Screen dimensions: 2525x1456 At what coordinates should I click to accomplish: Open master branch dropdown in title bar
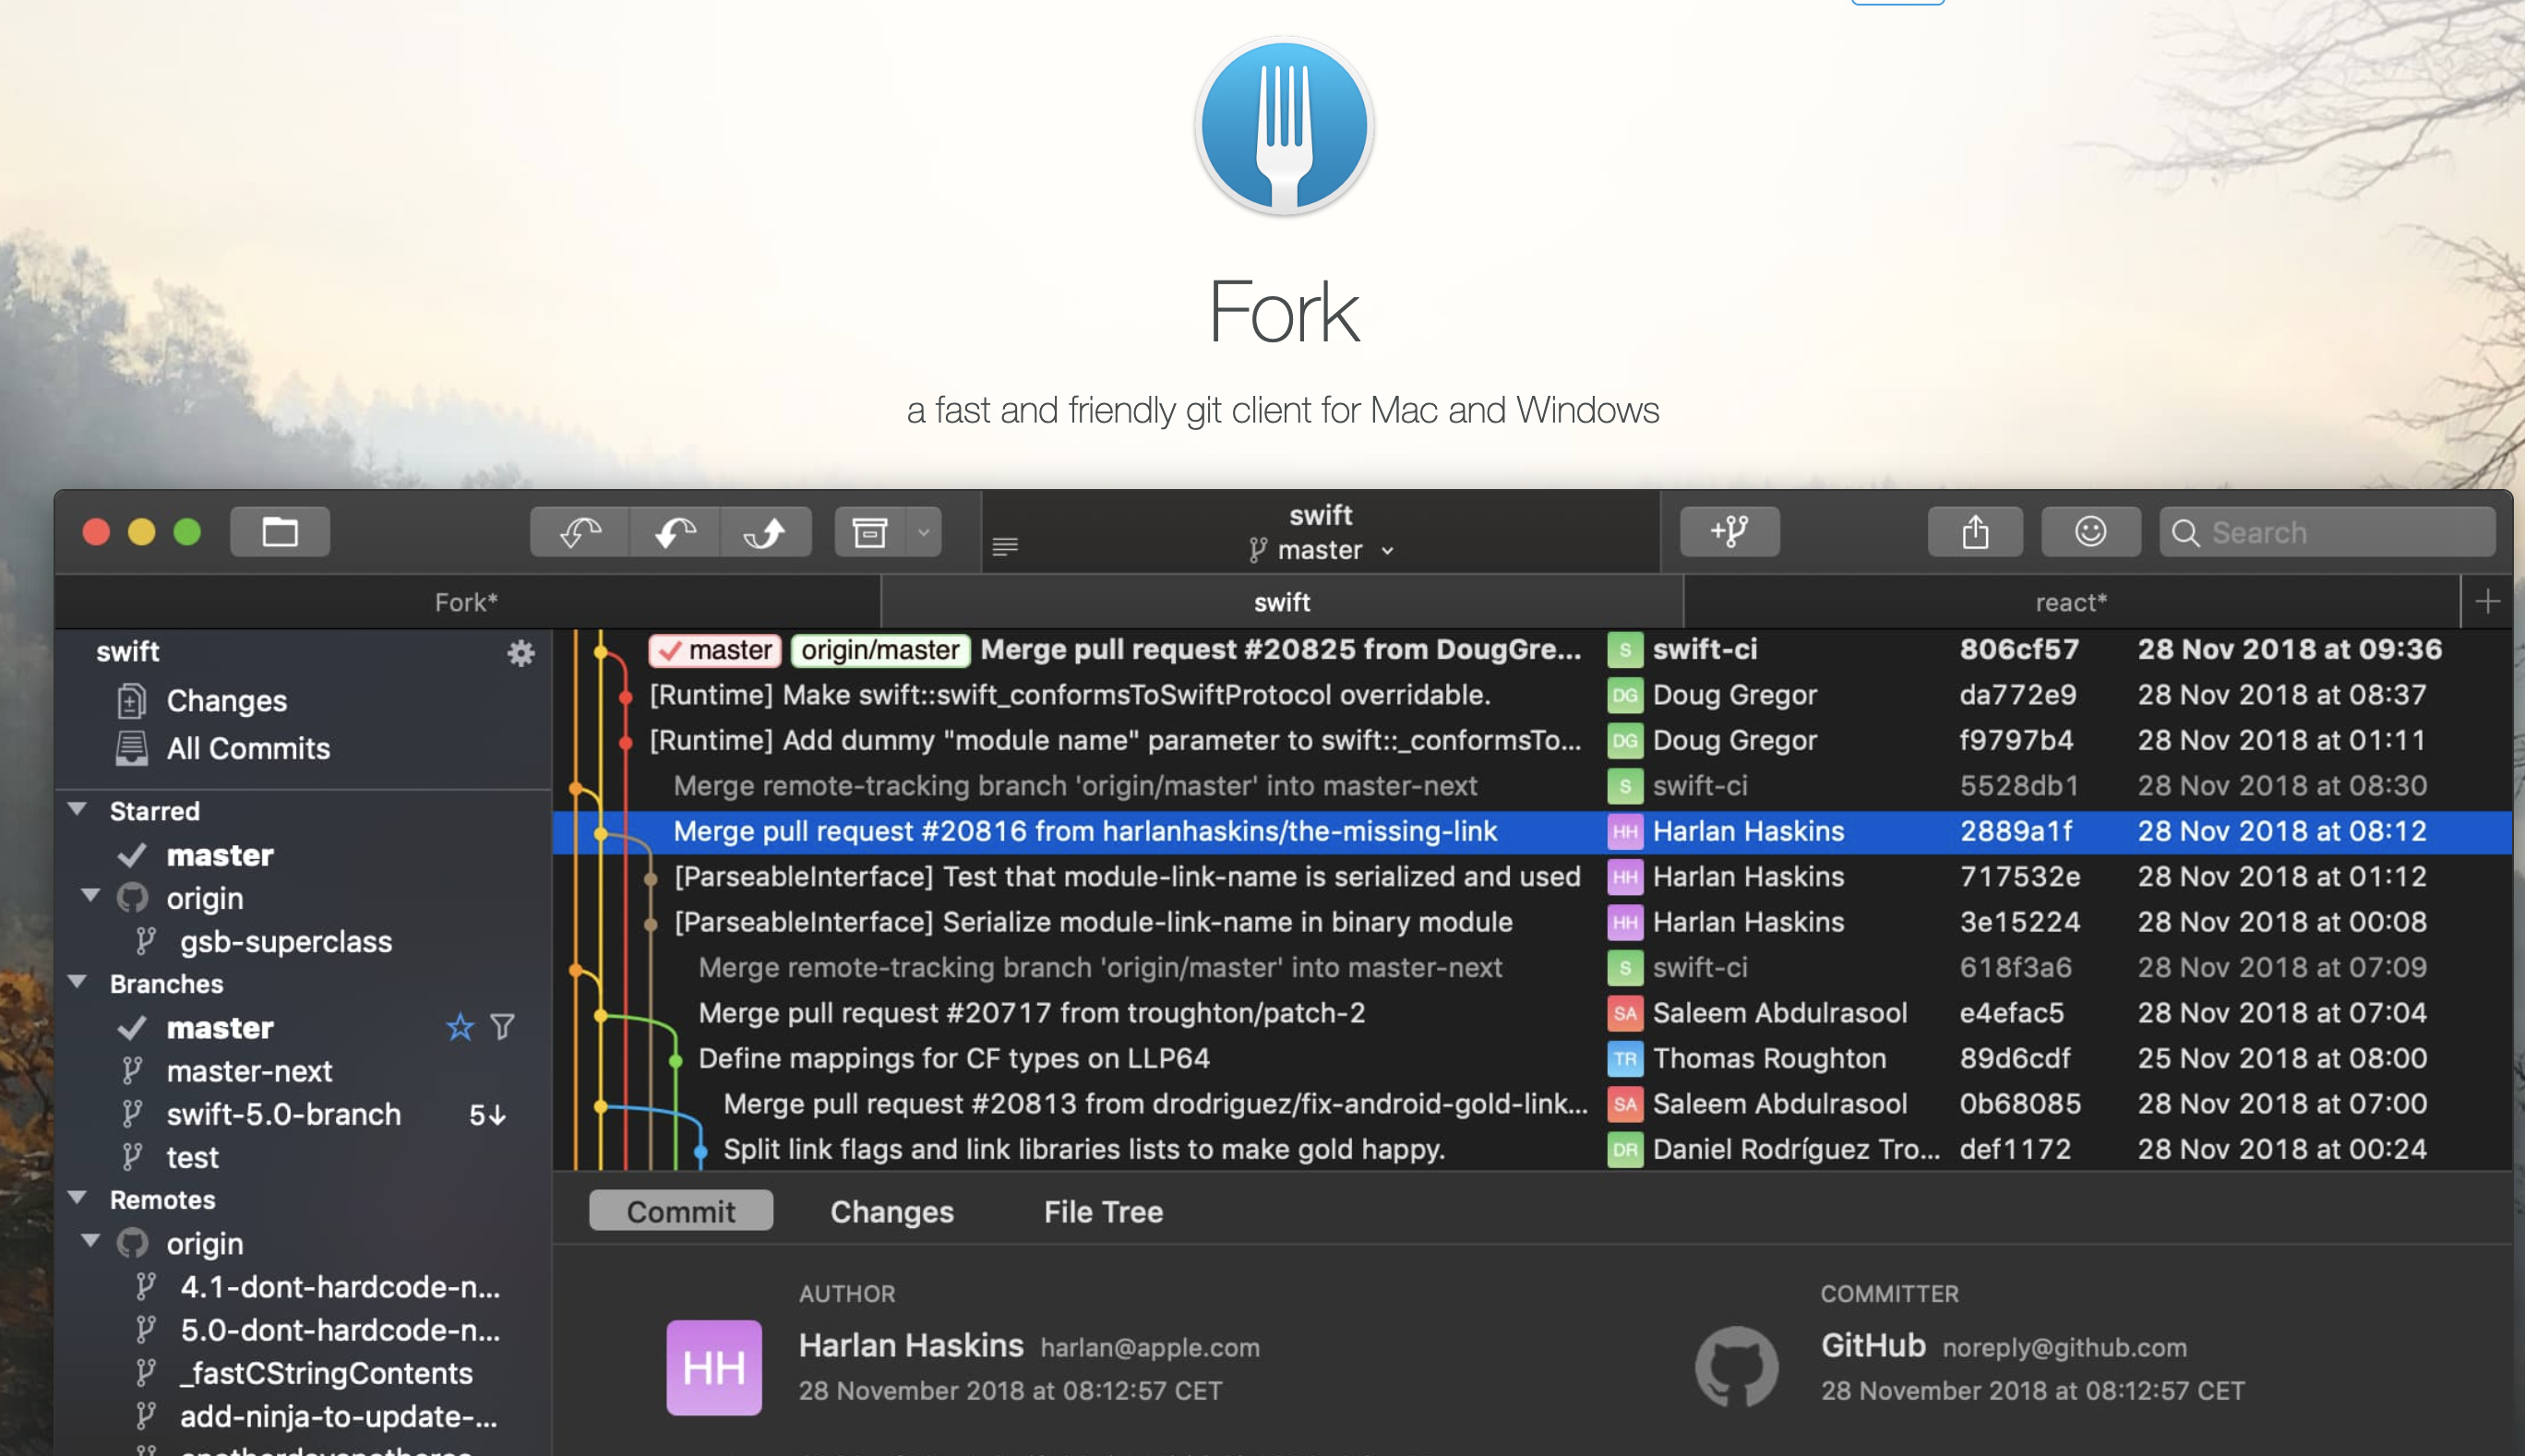click(1320, 550)
